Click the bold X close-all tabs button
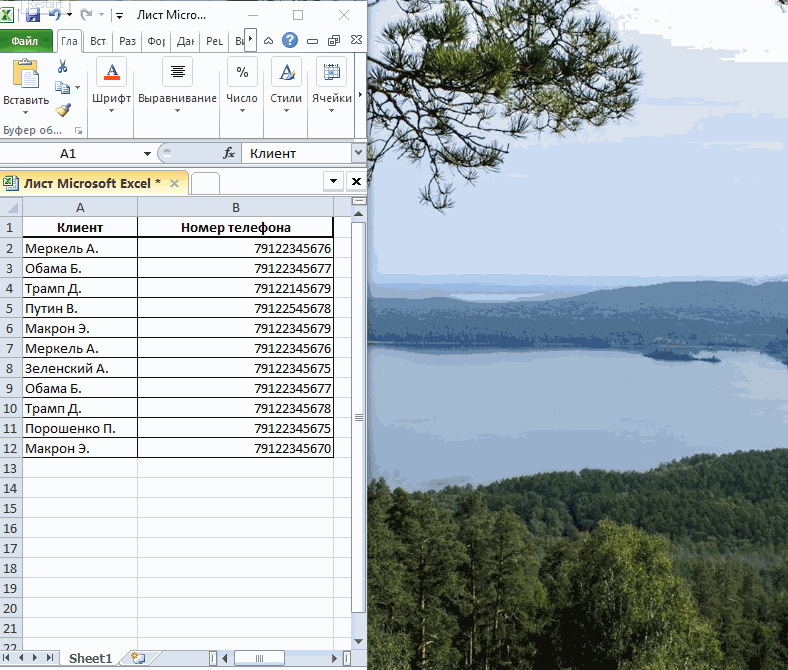Viewport: 788px width, 670px height. pyautogui.click(x=356, y=181)
